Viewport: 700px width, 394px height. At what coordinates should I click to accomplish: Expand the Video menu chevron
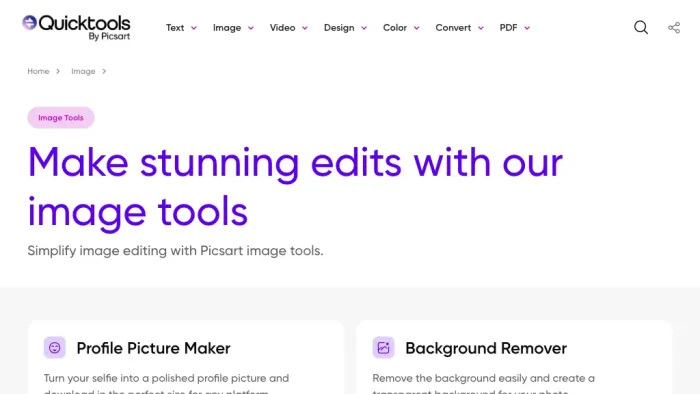coord(305,28)
